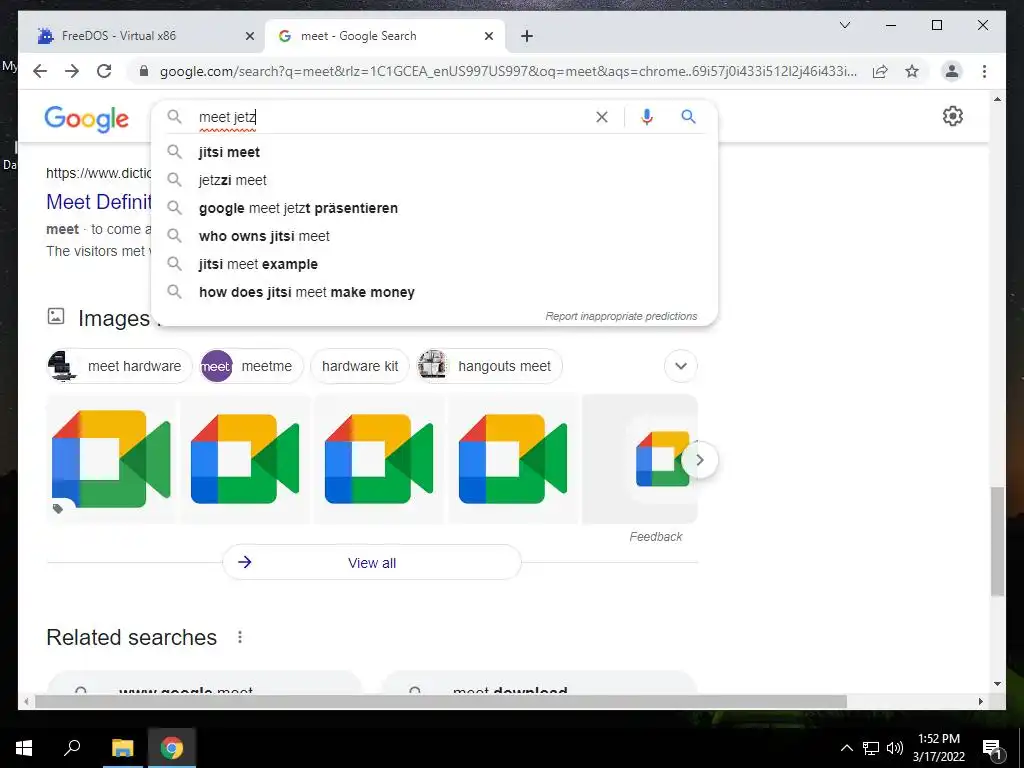Click the address bar URL

(508, 71)
